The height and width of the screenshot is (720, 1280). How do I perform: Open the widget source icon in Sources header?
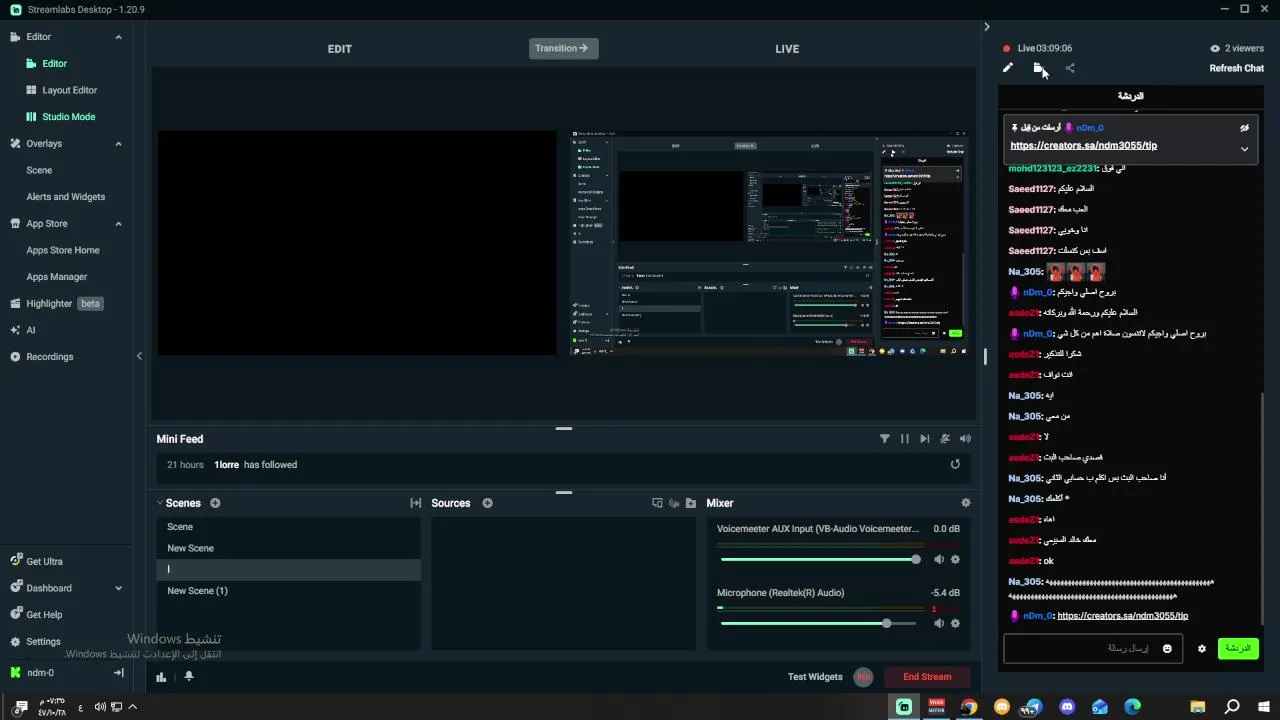coord(657,503)
